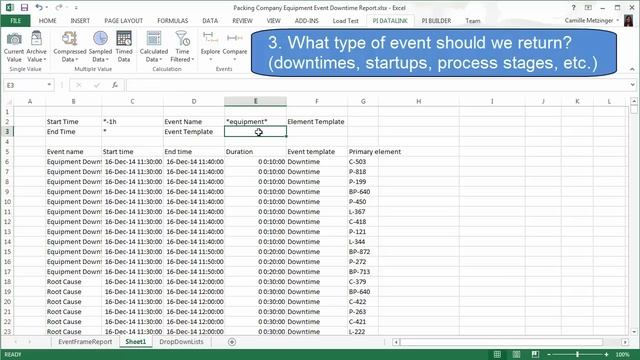Image resolution: width=640 pixels, height=360 pixels.
Task: Open the FILE menu
Action: tap(16, 20)
